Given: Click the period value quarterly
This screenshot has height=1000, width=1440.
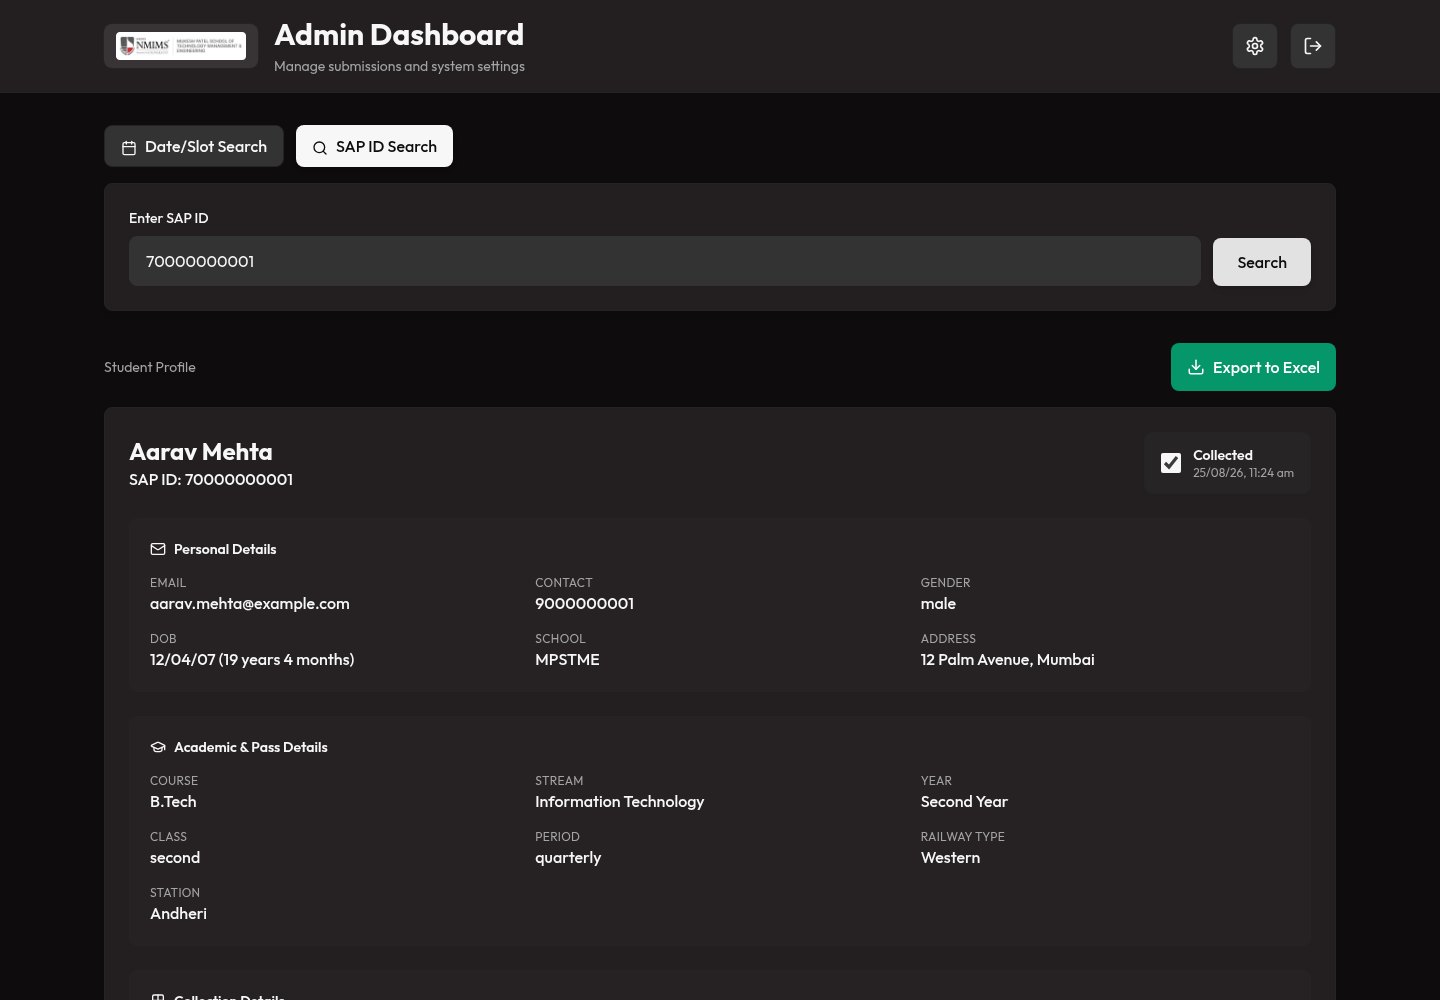Looking at the screenshot, I should tap(568, 858).
